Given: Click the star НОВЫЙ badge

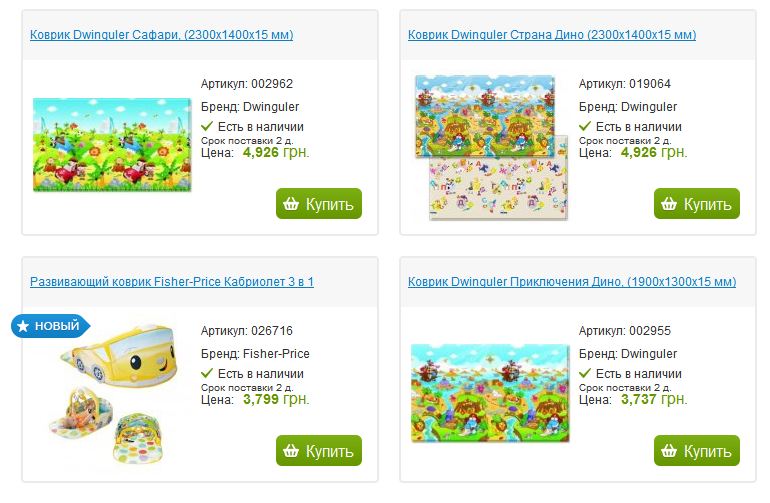Looking at the screenshot, I should [51, 326].
